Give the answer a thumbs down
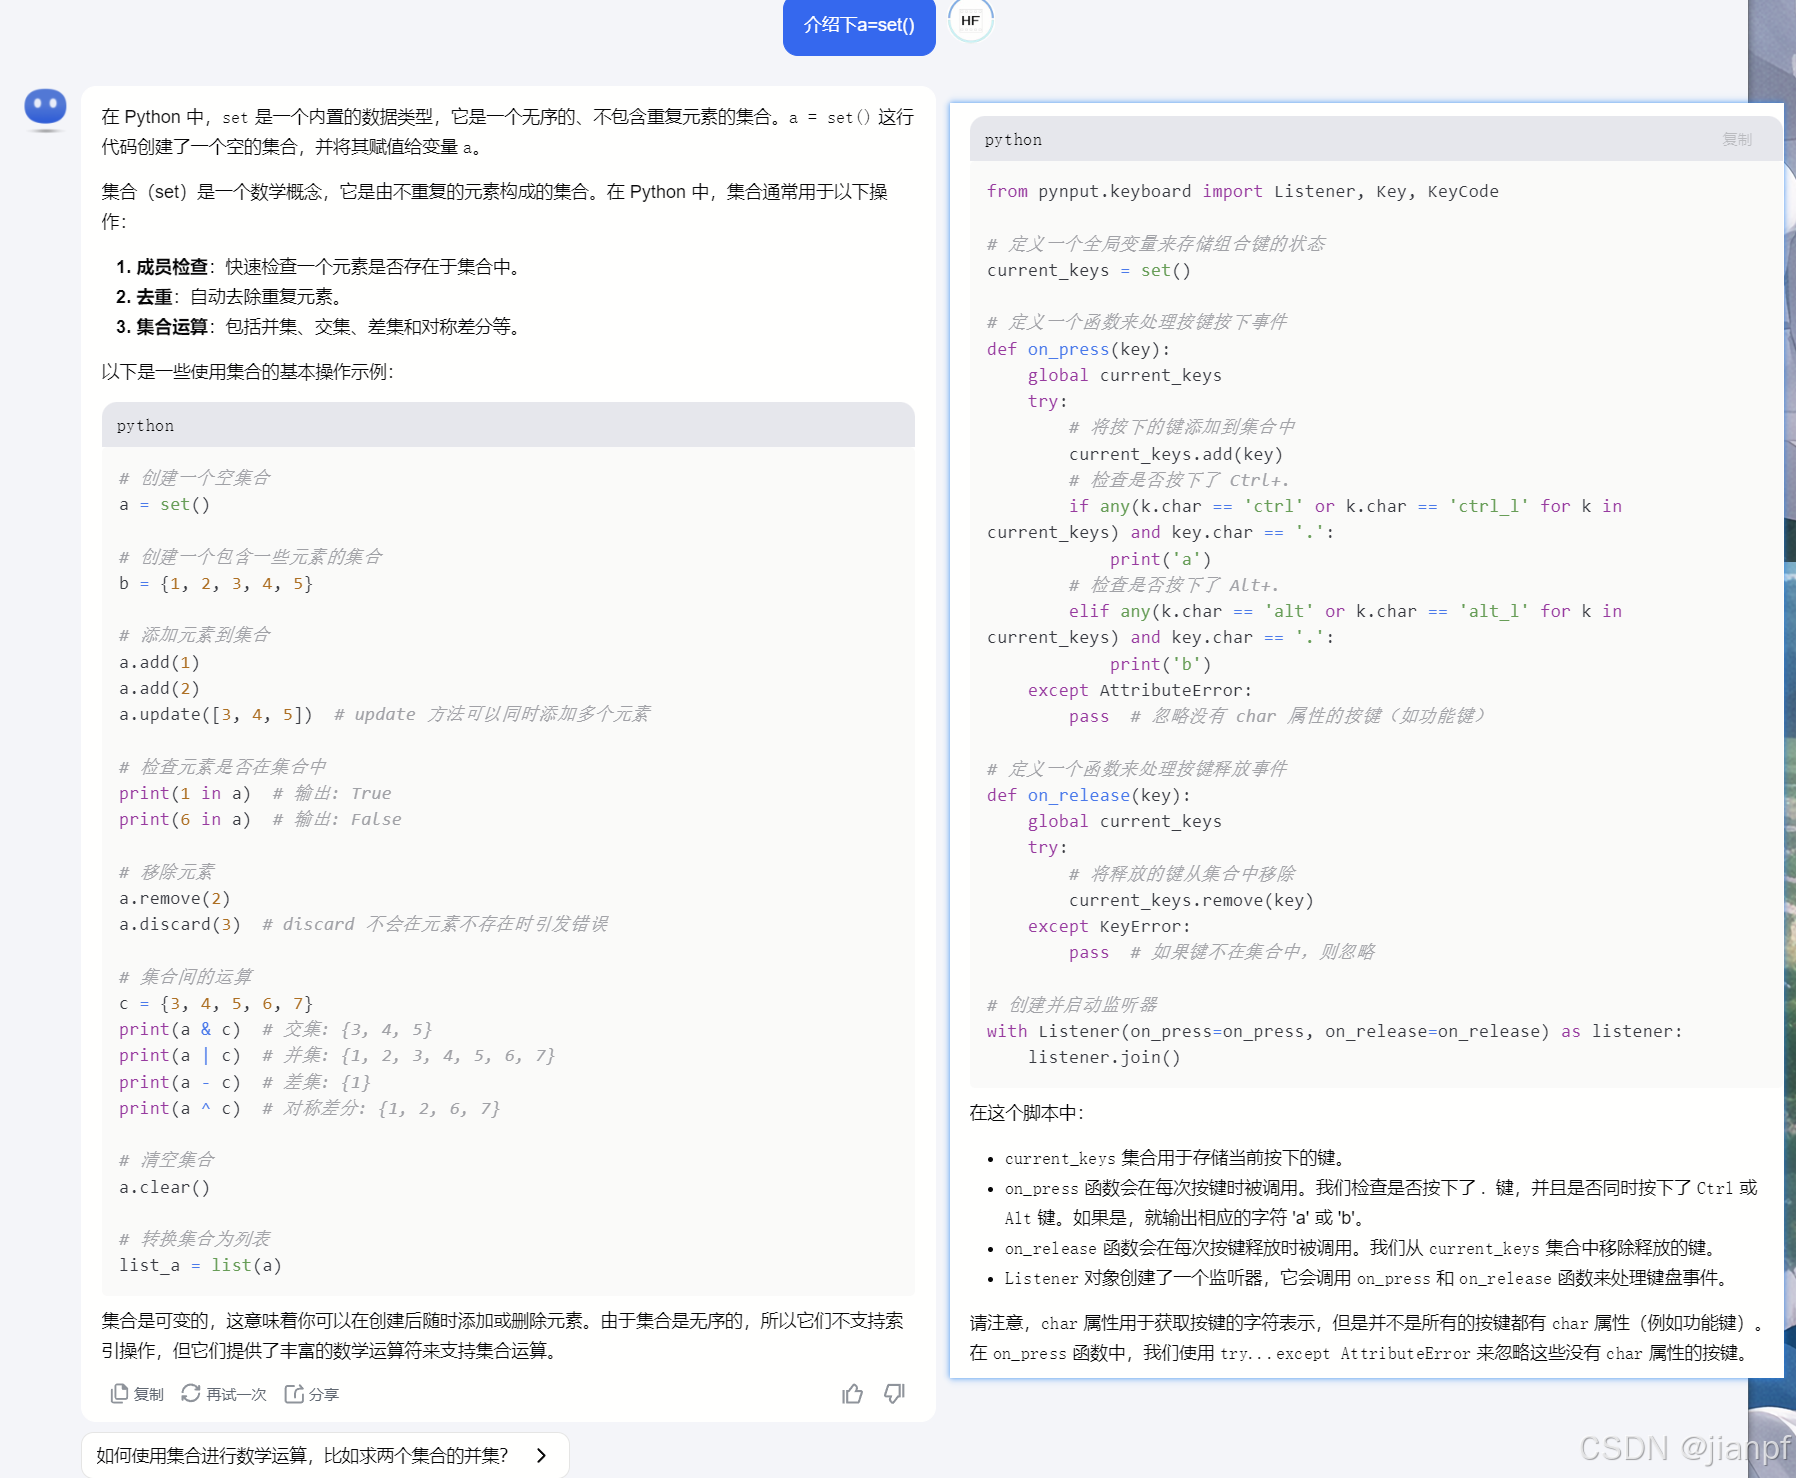Viewport: 1796px width, 1478px height. [x=895, y=1394]
